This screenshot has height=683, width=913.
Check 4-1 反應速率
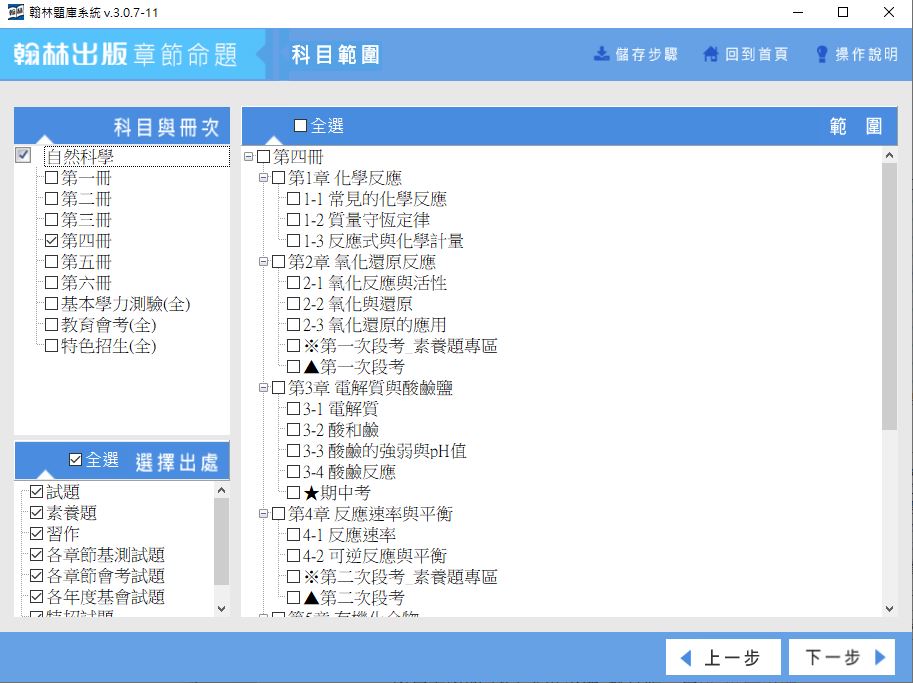(x=293, y=534)
